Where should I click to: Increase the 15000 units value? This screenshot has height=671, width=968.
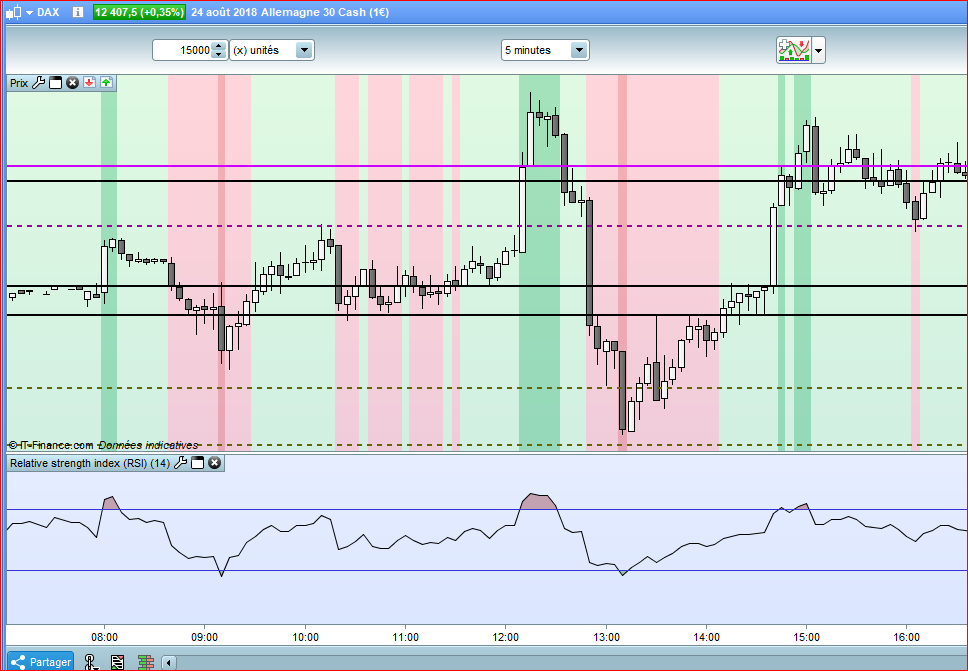(219, 46)
